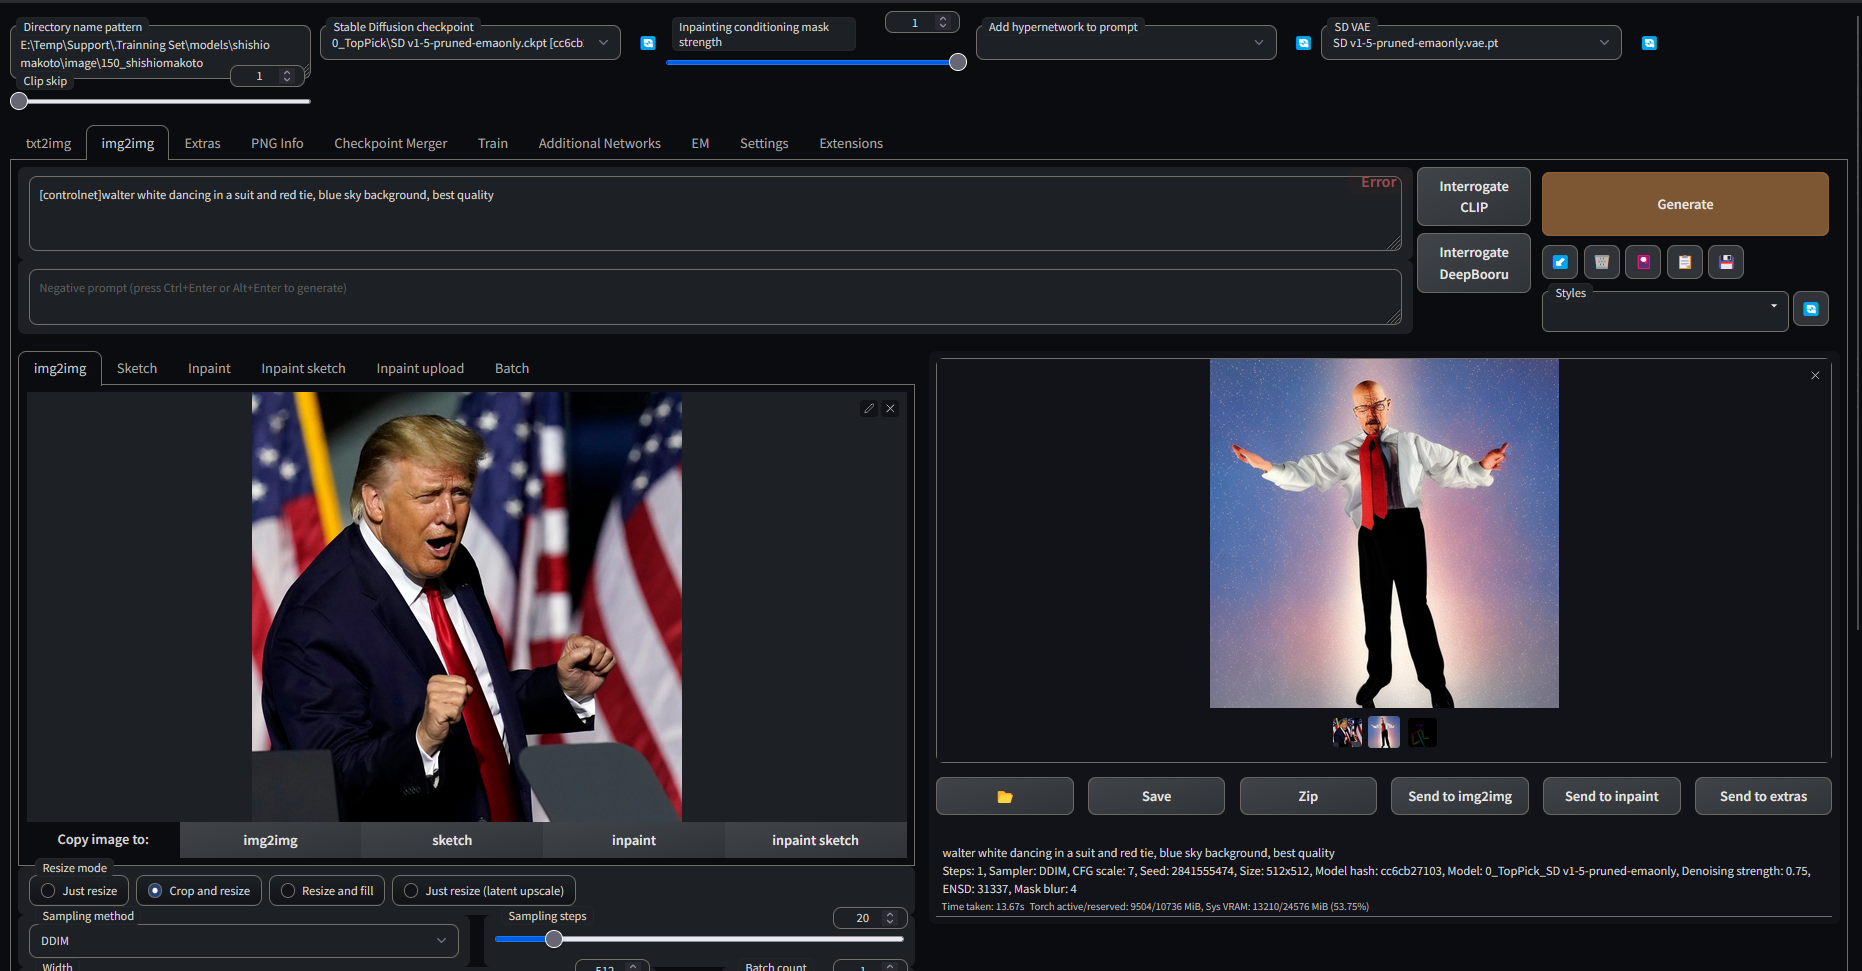Open the PNG Info tab
The image size is (1862, 971).
[x=277, y=143]
